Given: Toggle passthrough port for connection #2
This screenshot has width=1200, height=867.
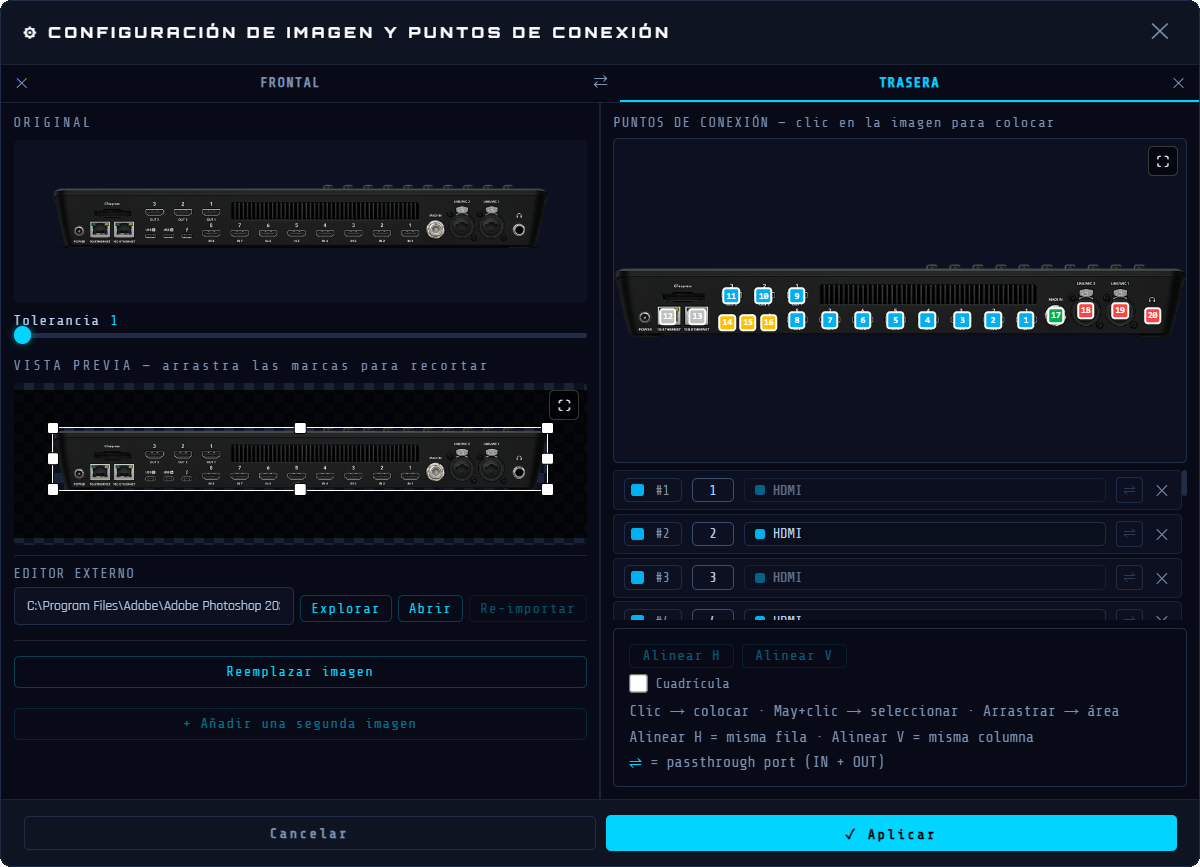Looking at the screenshot, I should pos(1129,534).
